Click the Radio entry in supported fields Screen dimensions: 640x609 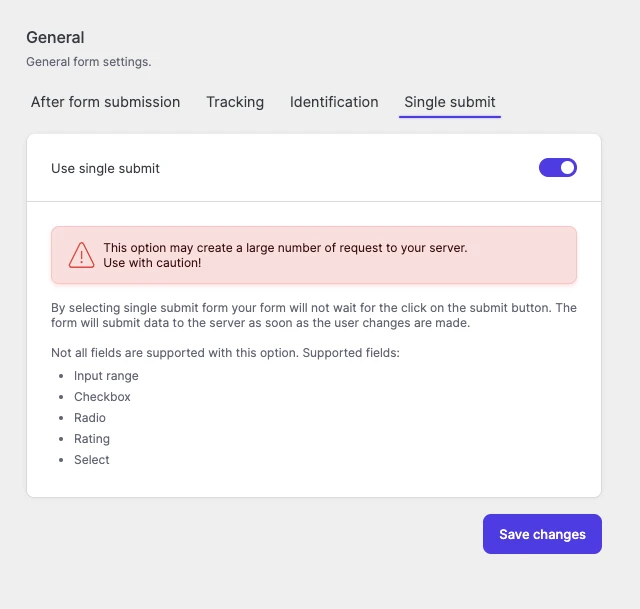coord(90,418)
